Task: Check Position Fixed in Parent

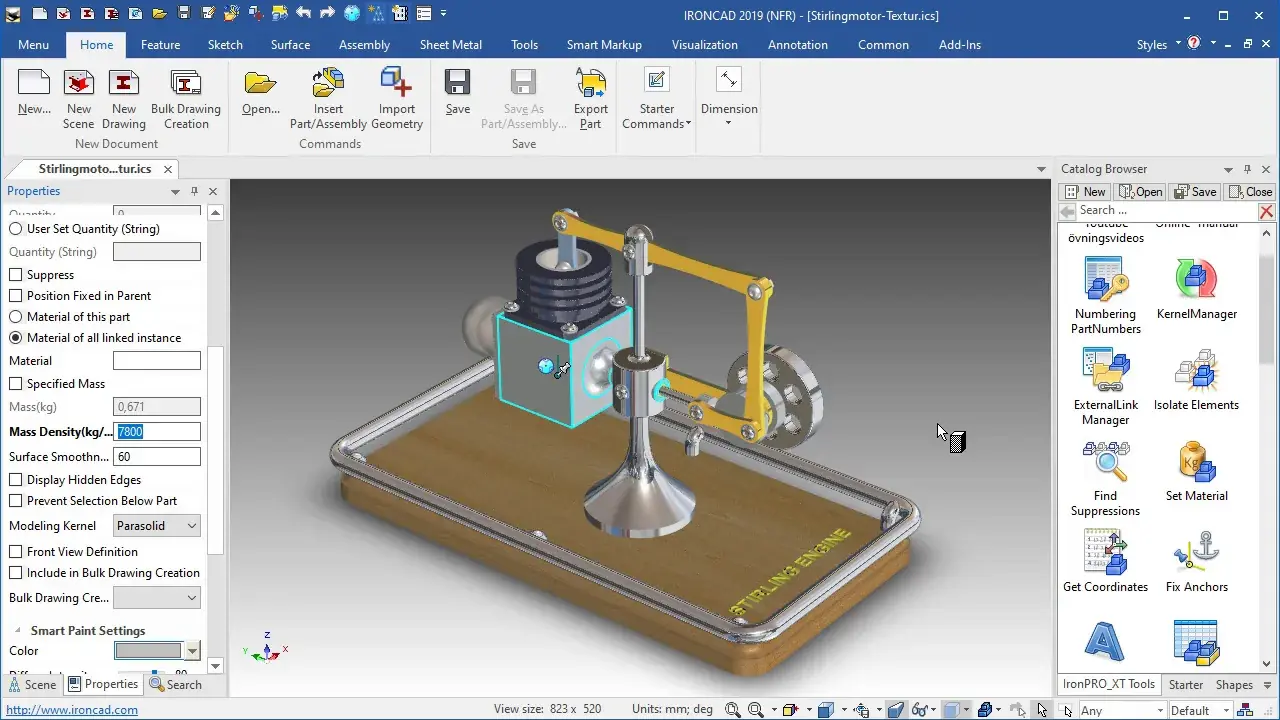Action: click(16, 296)
